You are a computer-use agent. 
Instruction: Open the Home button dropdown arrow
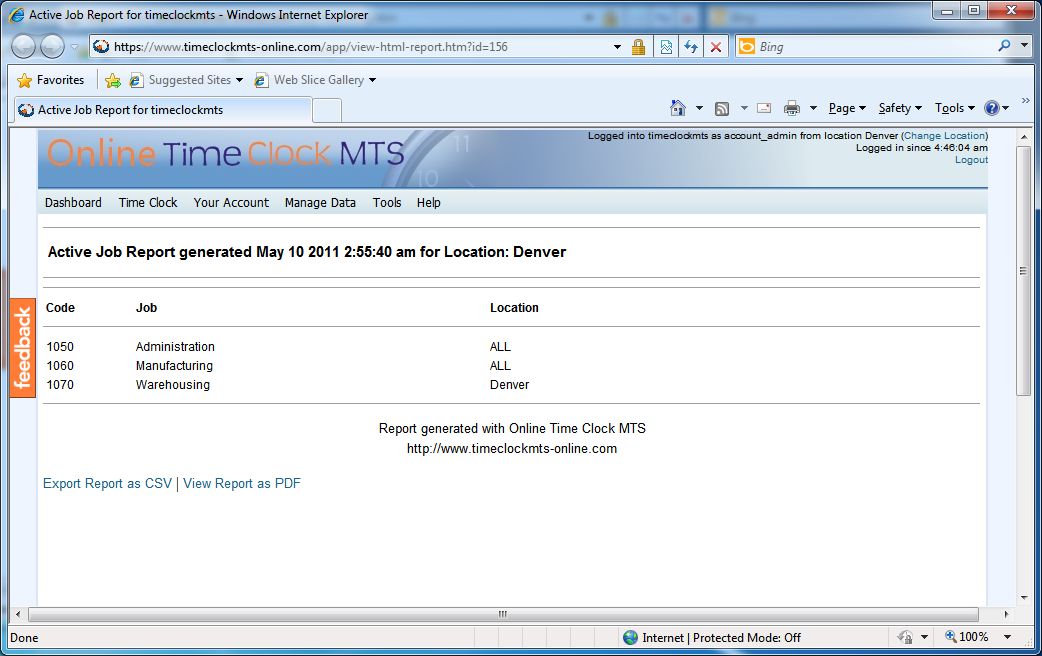click(699, 108)
